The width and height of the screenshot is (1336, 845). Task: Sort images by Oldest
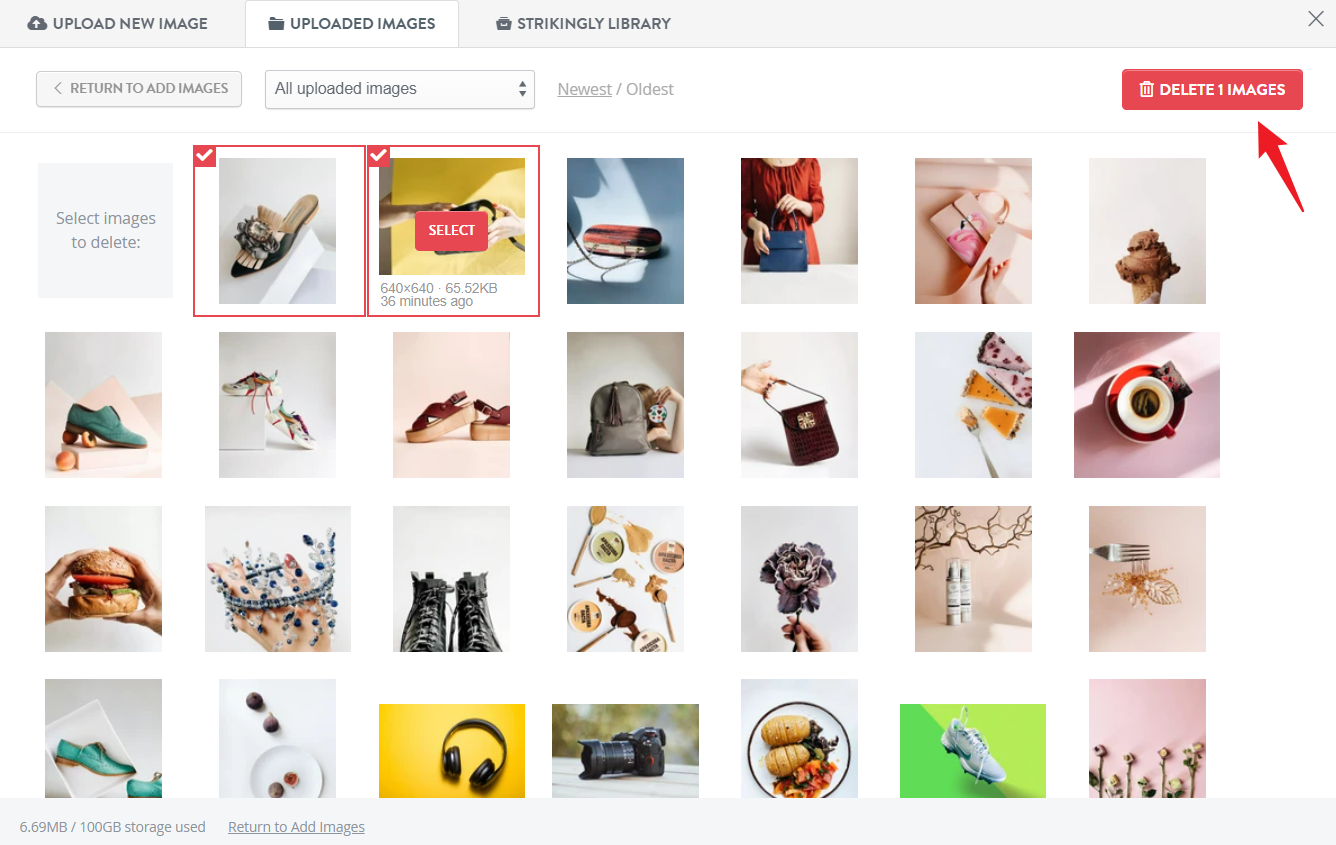coord(650,89)
